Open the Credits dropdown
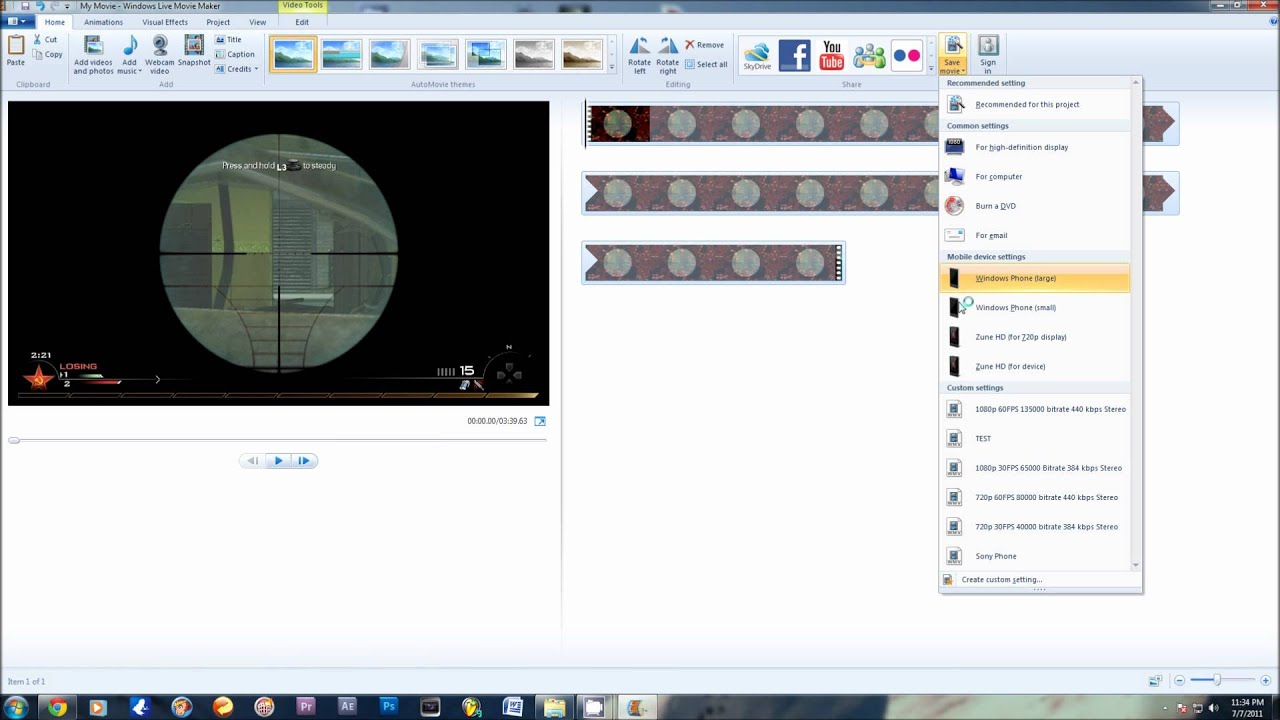Image resolution: width=1280 pixels, height=720 pixels. [237, 69]
